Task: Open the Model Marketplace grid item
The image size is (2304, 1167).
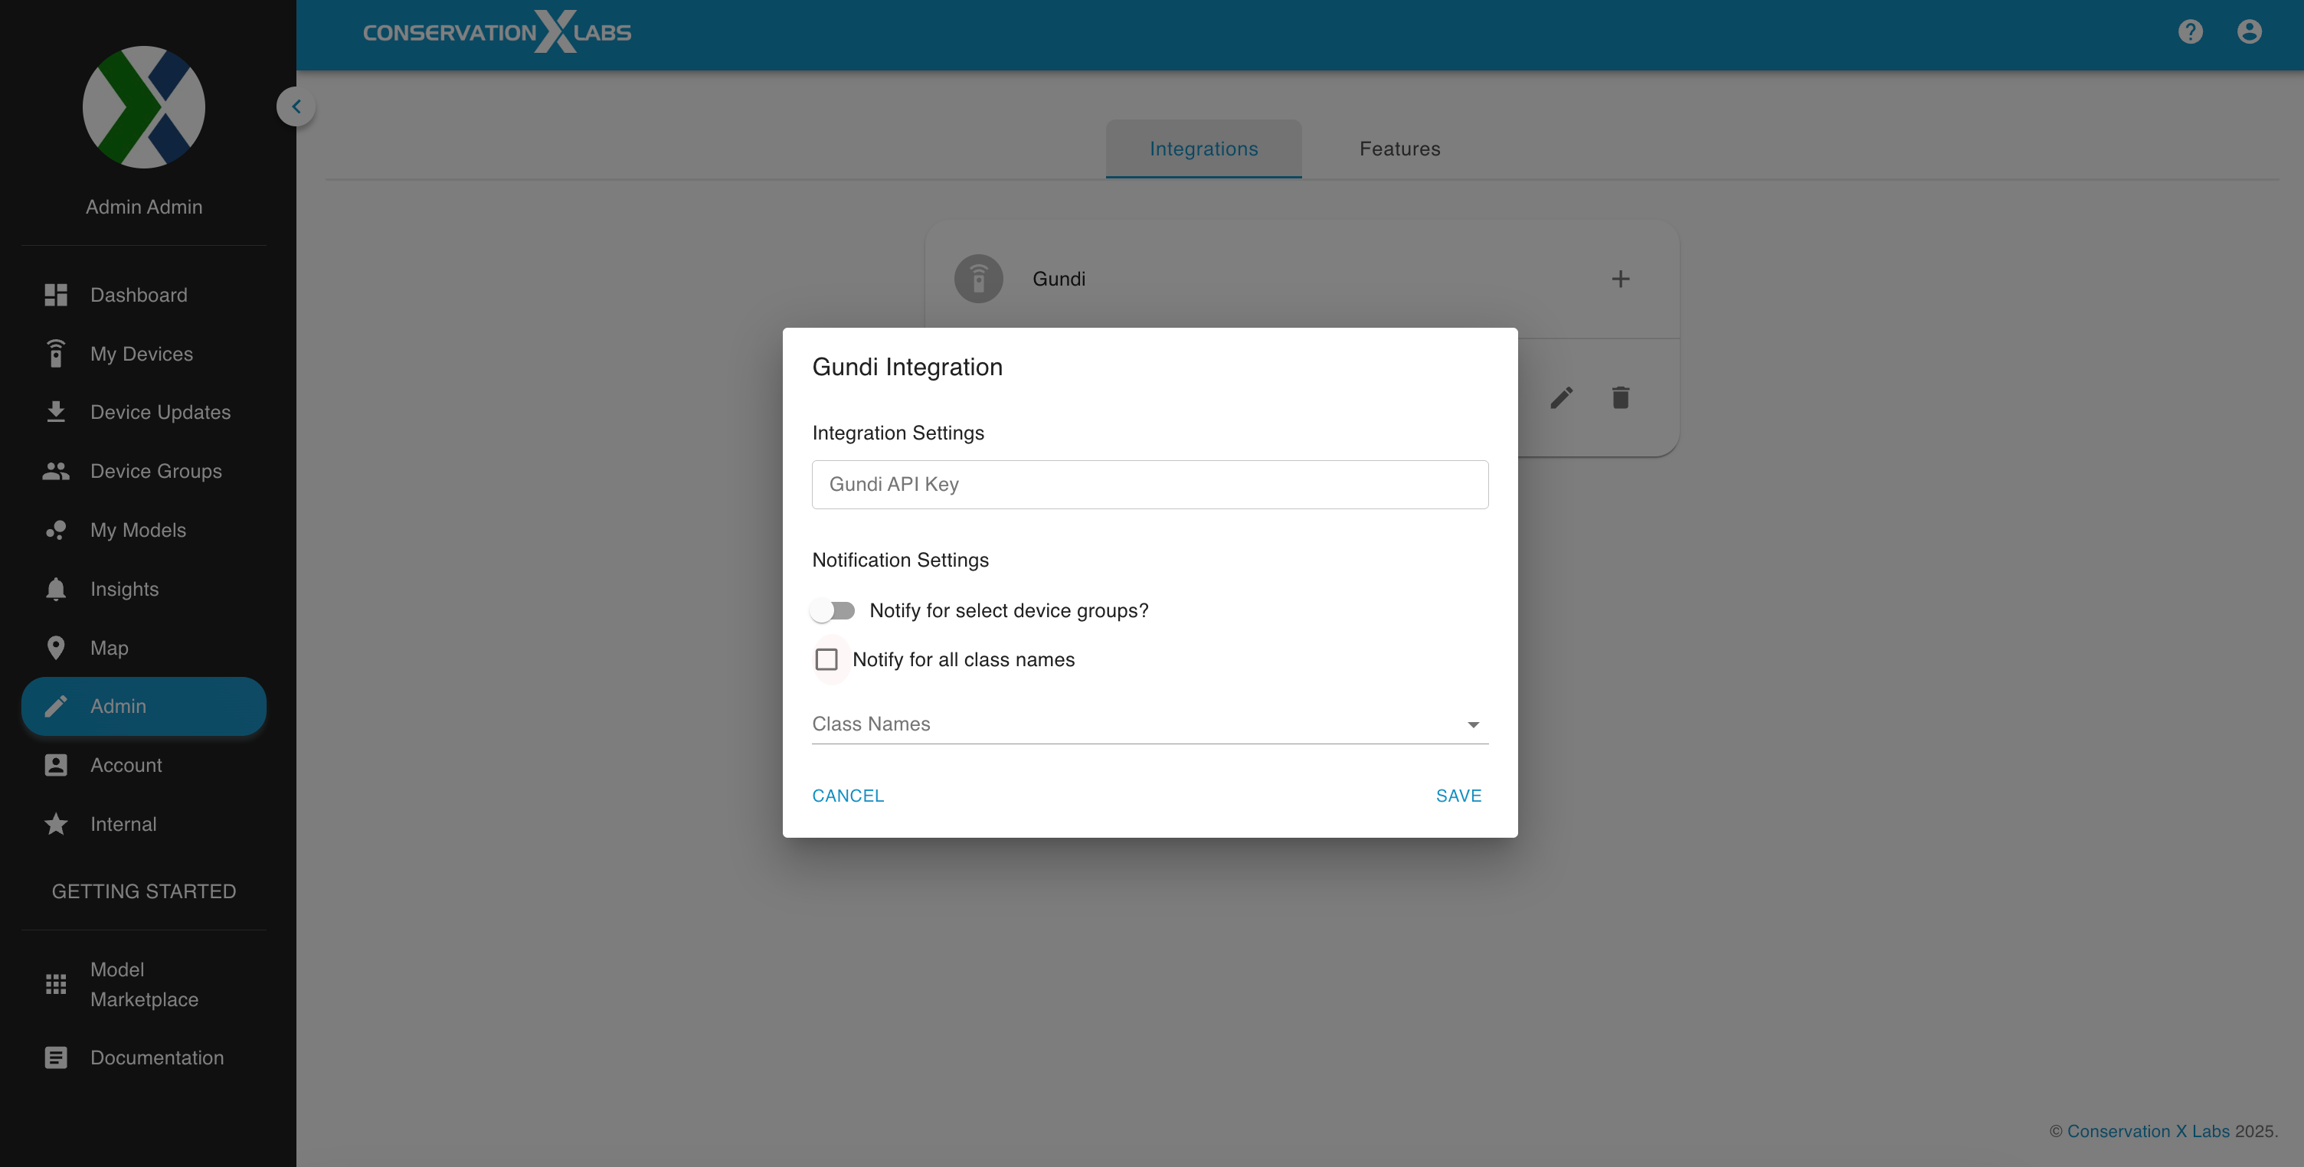Action: [56, 985]
